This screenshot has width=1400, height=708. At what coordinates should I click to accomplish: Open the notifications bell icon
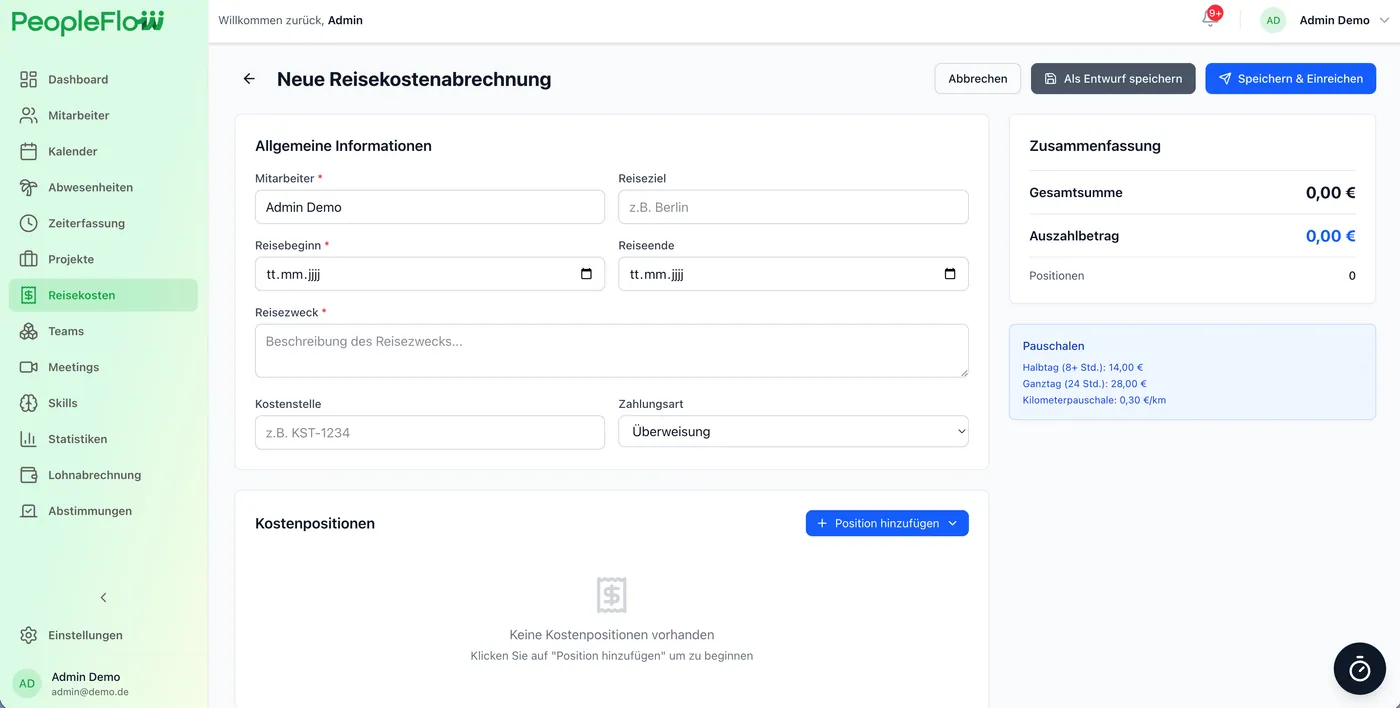coord(1209,19)
